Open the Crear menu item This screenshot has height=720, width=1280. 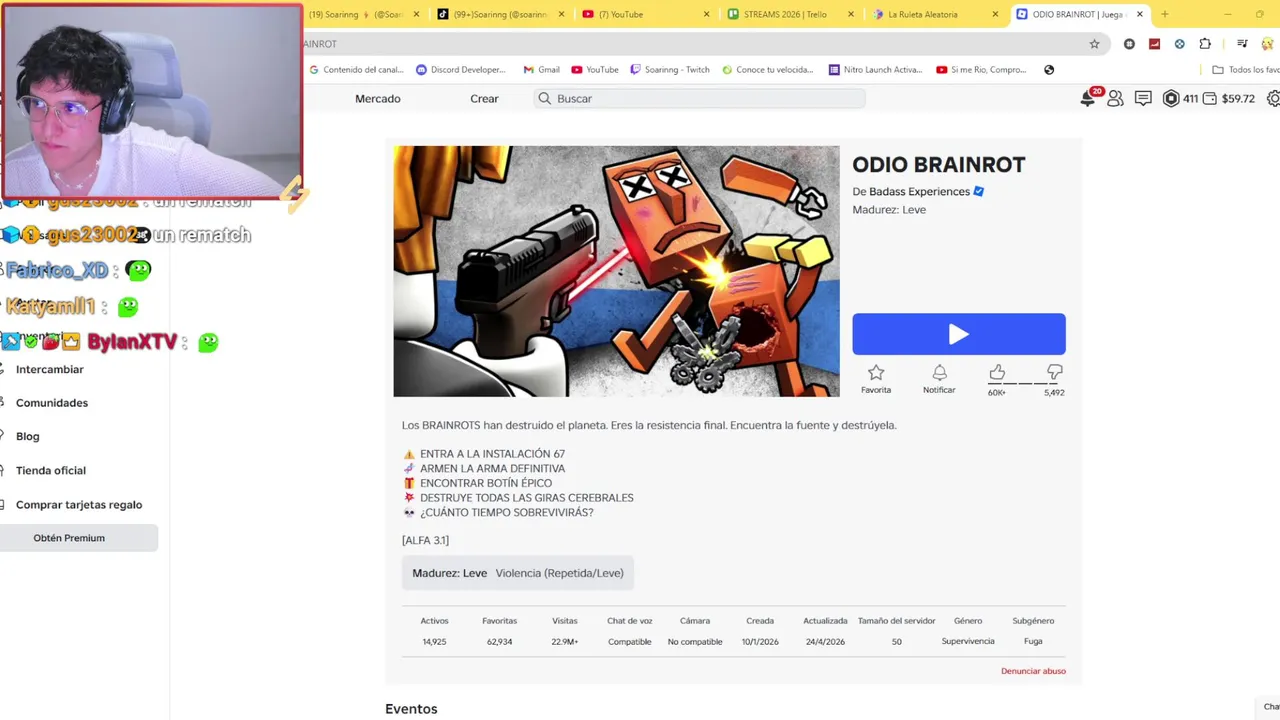click(x=484, y=98)
